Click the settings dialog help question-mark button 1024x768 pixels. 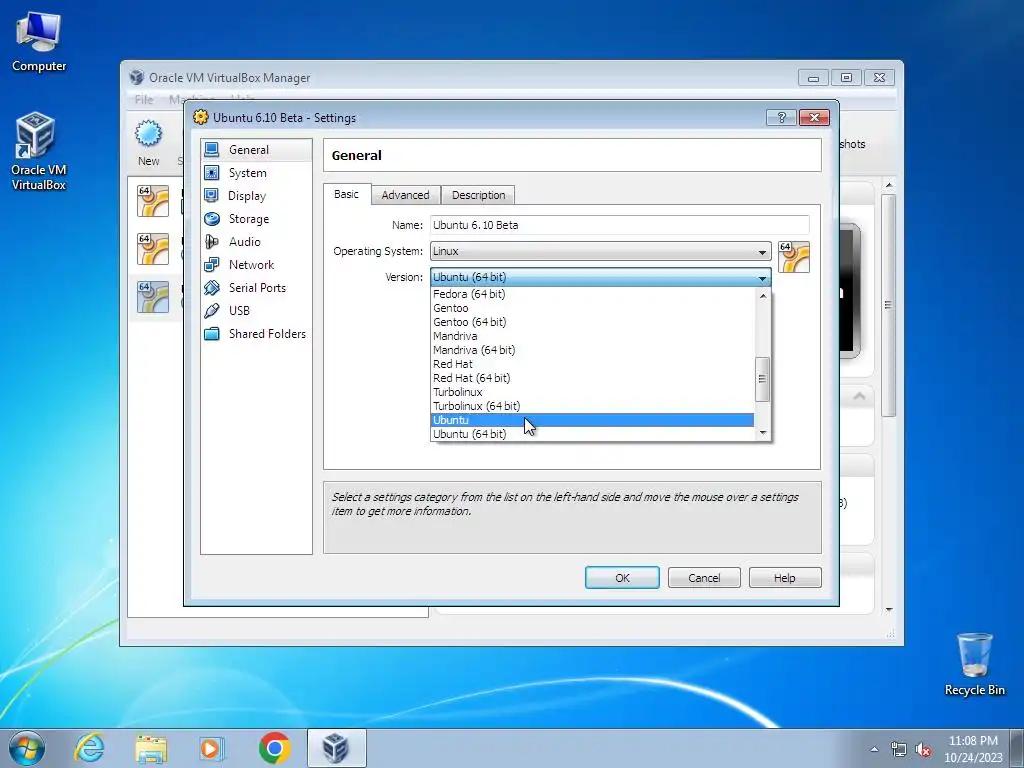click(781, 118)
